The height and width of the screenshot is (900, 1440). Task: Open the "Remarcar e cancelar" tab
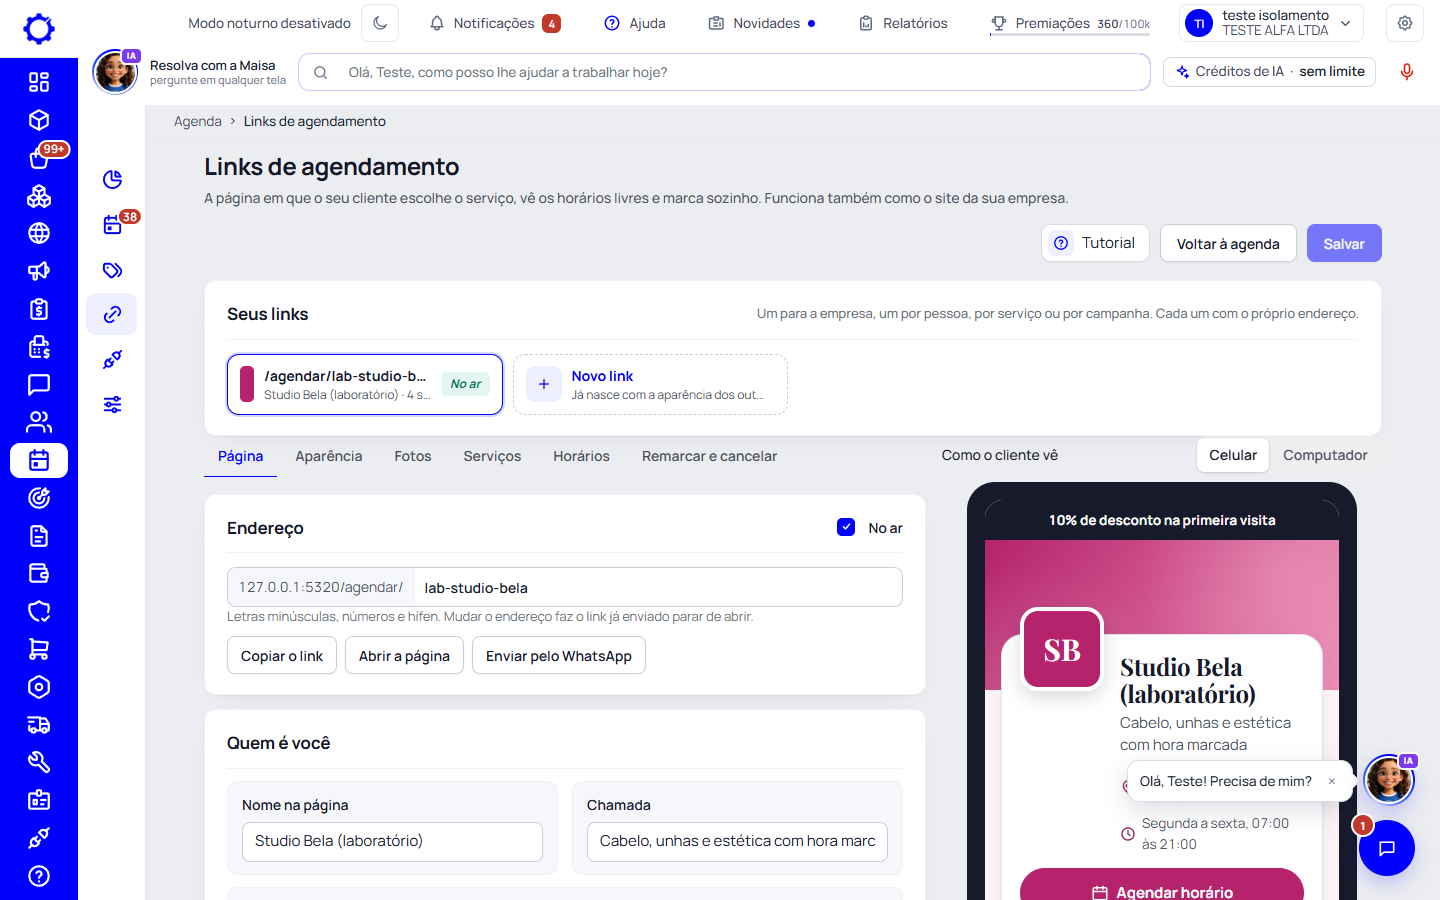[x=709, y=456]
